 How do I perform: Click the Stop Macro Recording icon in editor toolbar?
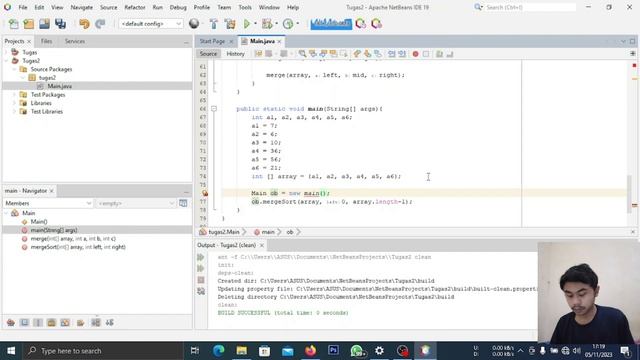(x=426, y=54)
